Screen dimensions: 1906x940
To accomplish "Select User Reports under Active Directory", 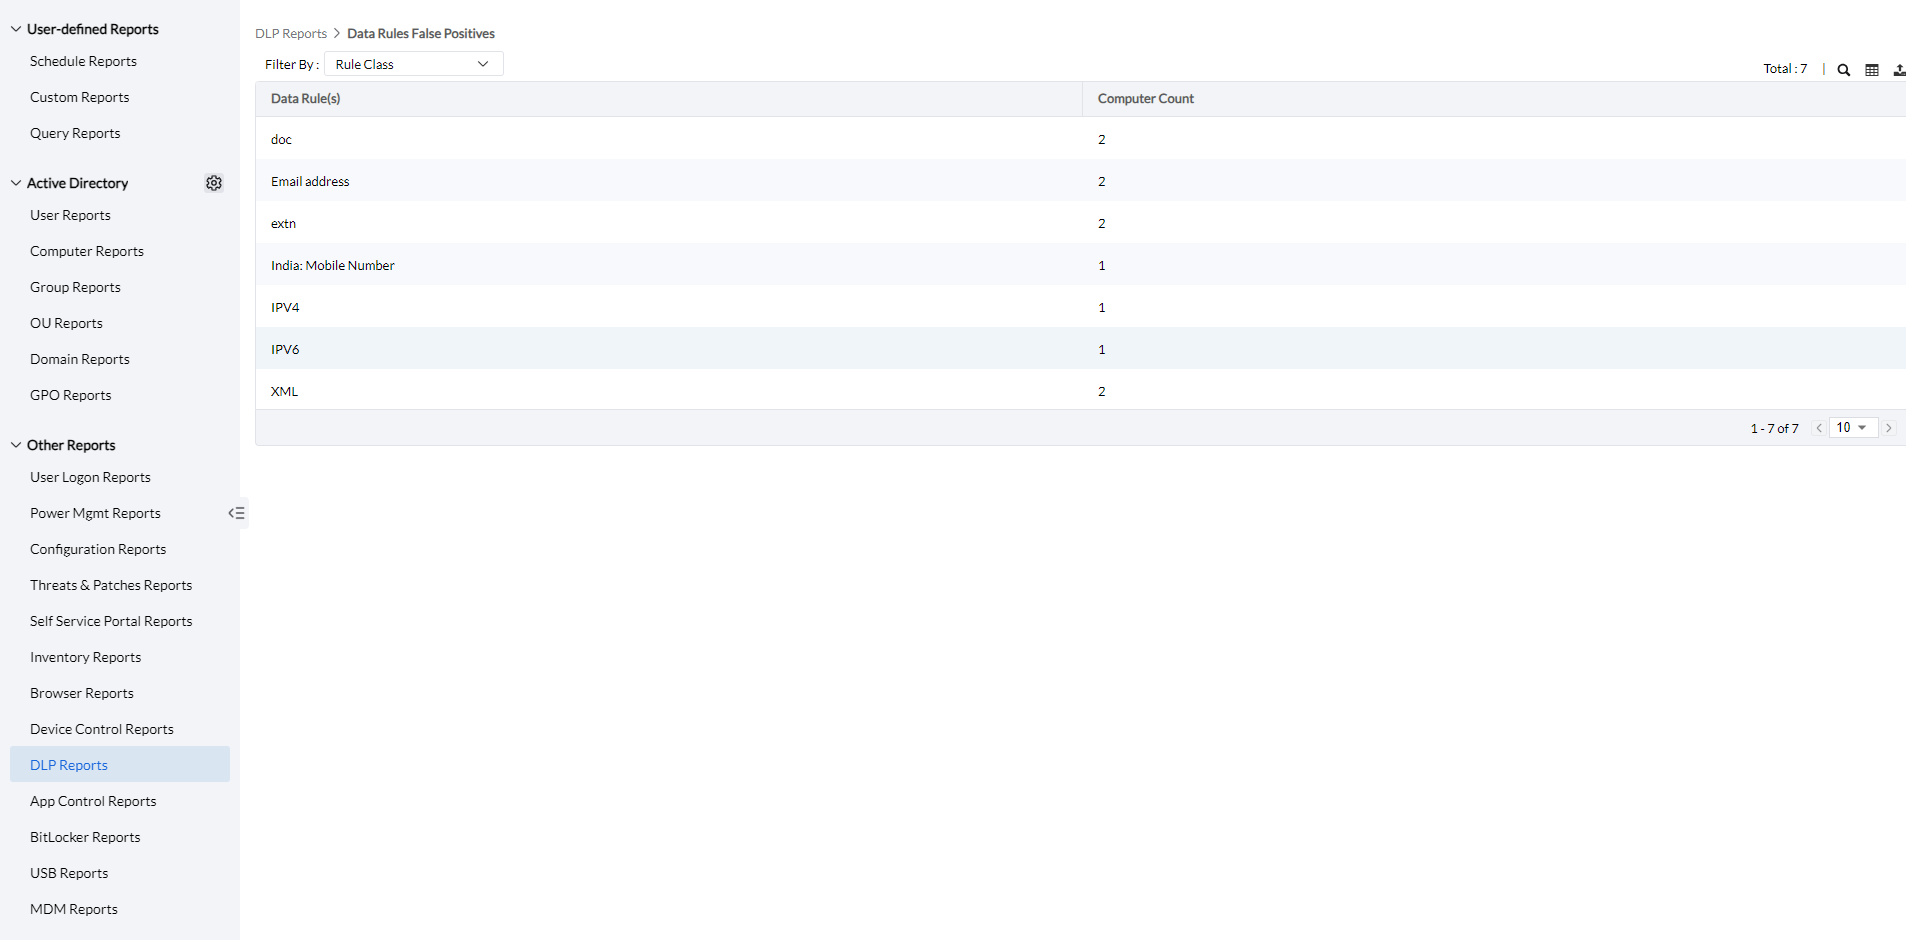I will point(70,215).
